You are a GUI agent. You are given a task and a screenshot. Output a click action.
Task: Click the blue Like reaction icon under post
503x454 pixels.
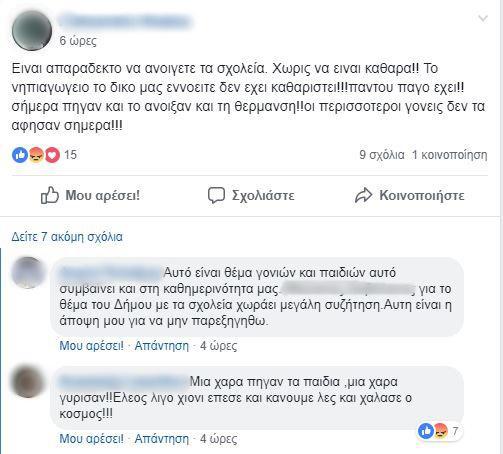[x=20, y=155]
